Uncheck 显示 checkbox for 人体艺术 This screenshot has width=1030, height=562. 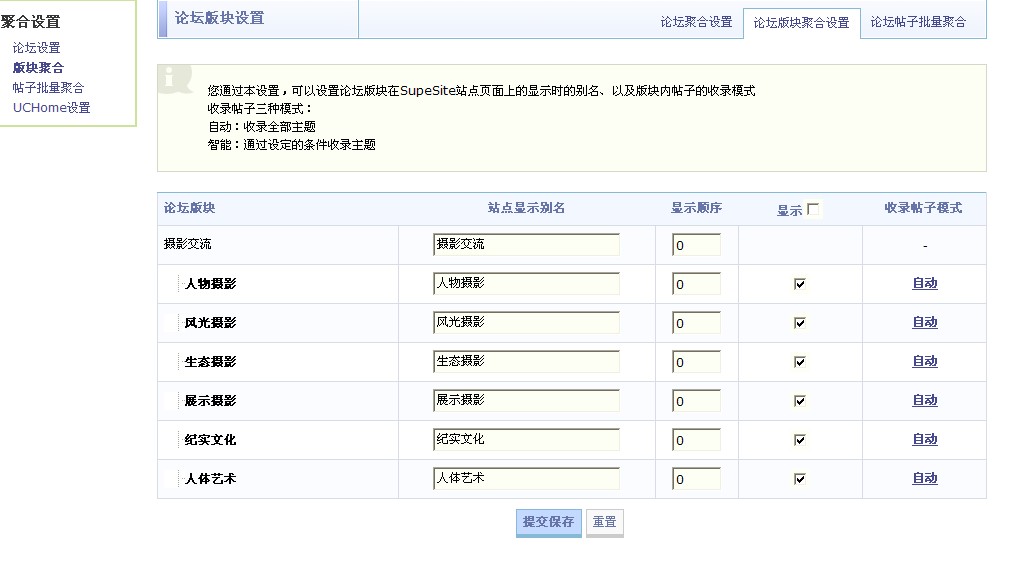coord(799,479)
